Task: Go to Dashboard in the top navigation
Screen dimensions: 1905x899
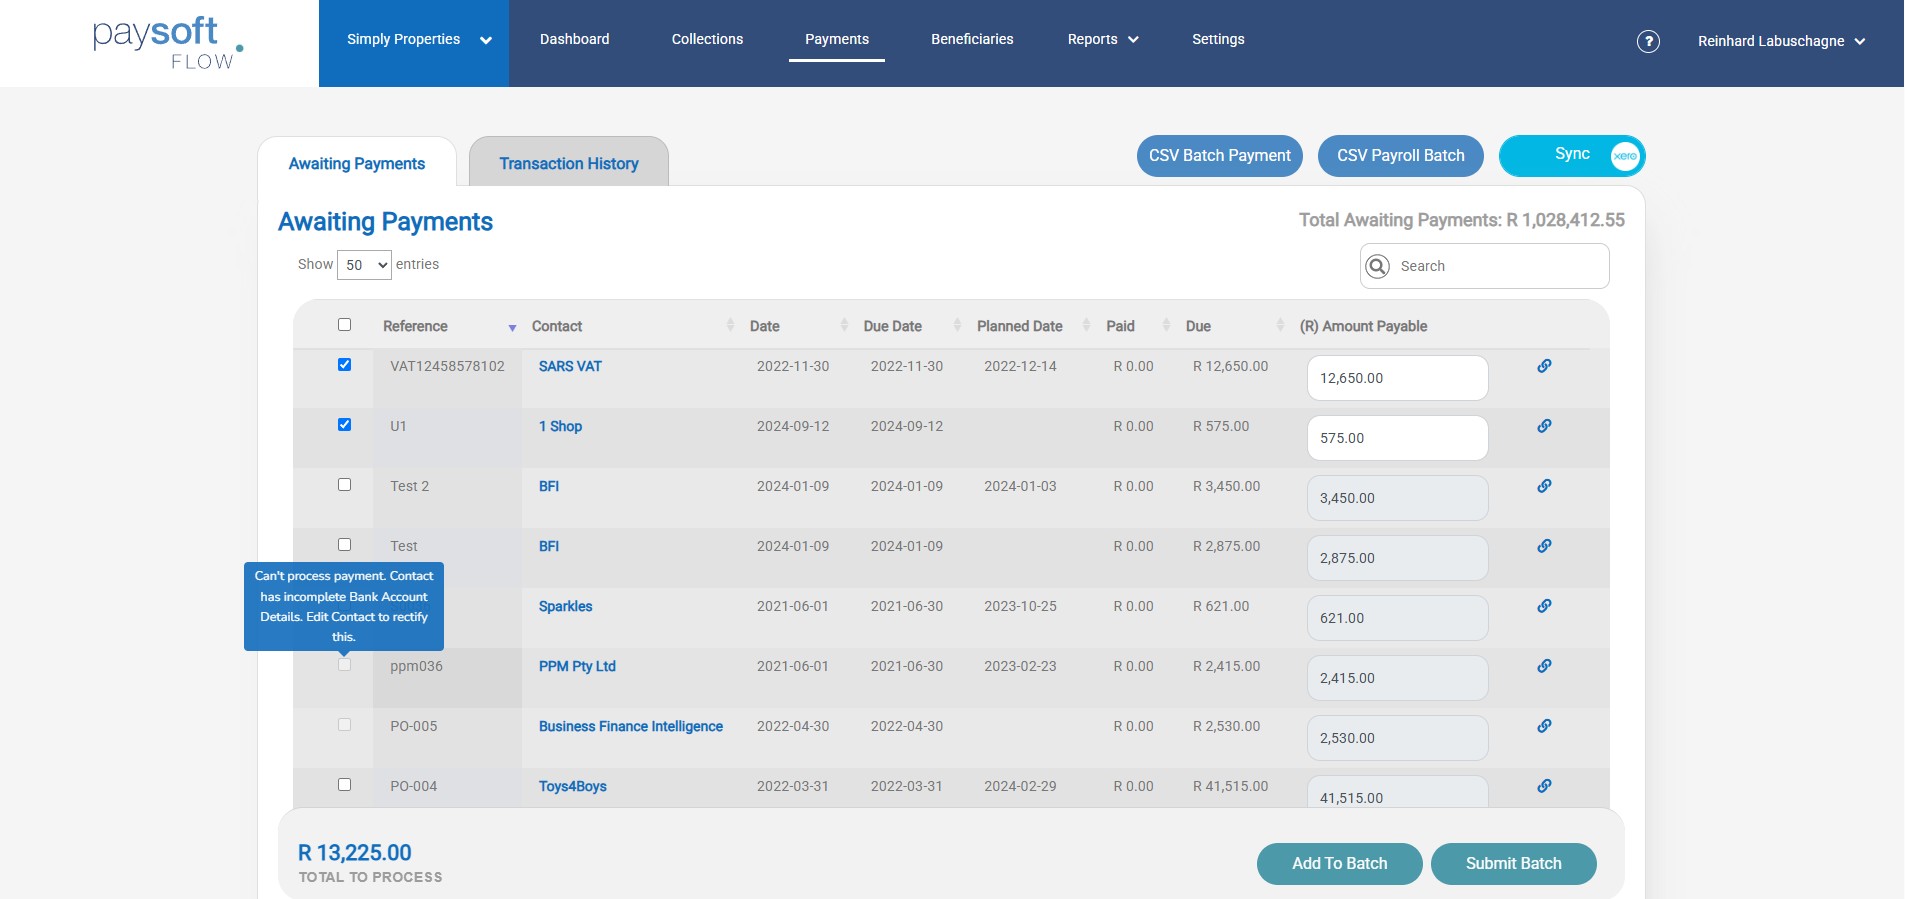Action: [x=575, y=40]
